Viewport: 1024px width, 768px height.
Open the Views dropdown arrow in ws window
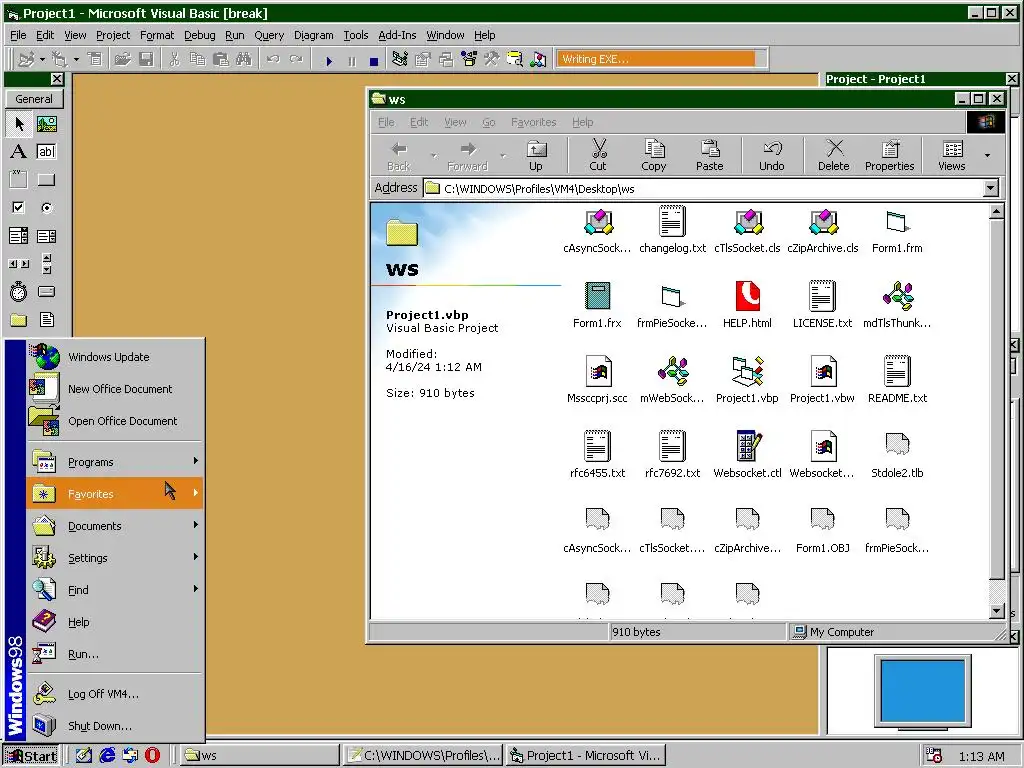click(x=987, y=155)
